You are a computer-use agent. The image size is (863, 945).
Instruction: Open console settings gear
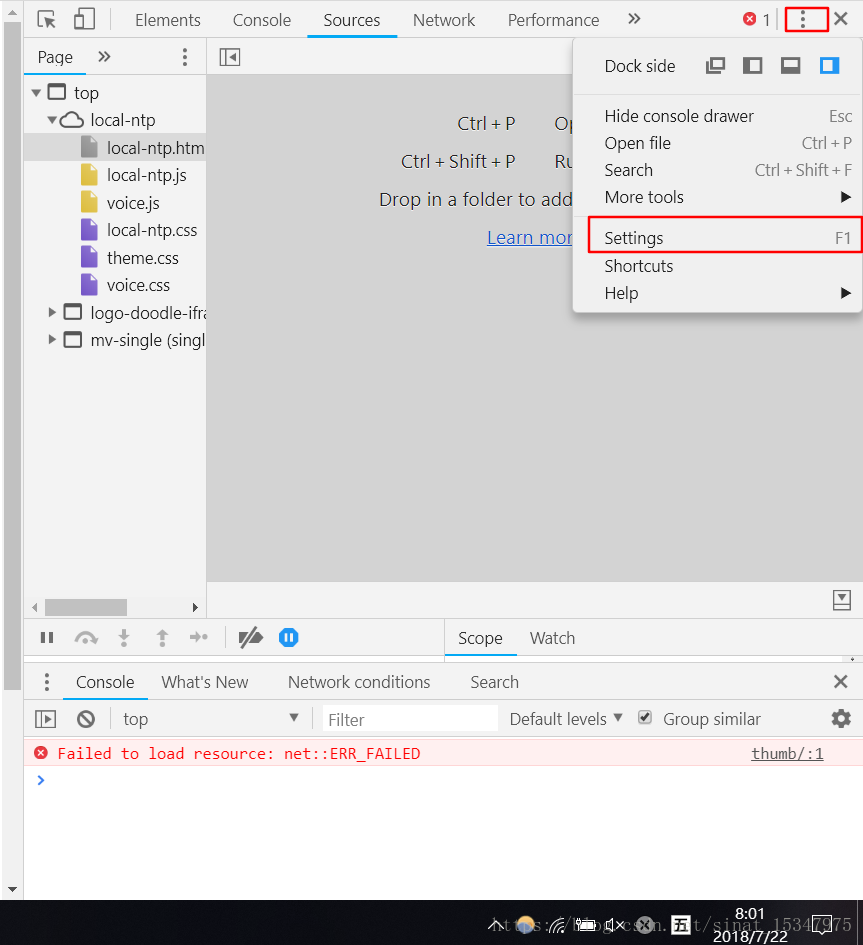[x=841, y=718]
